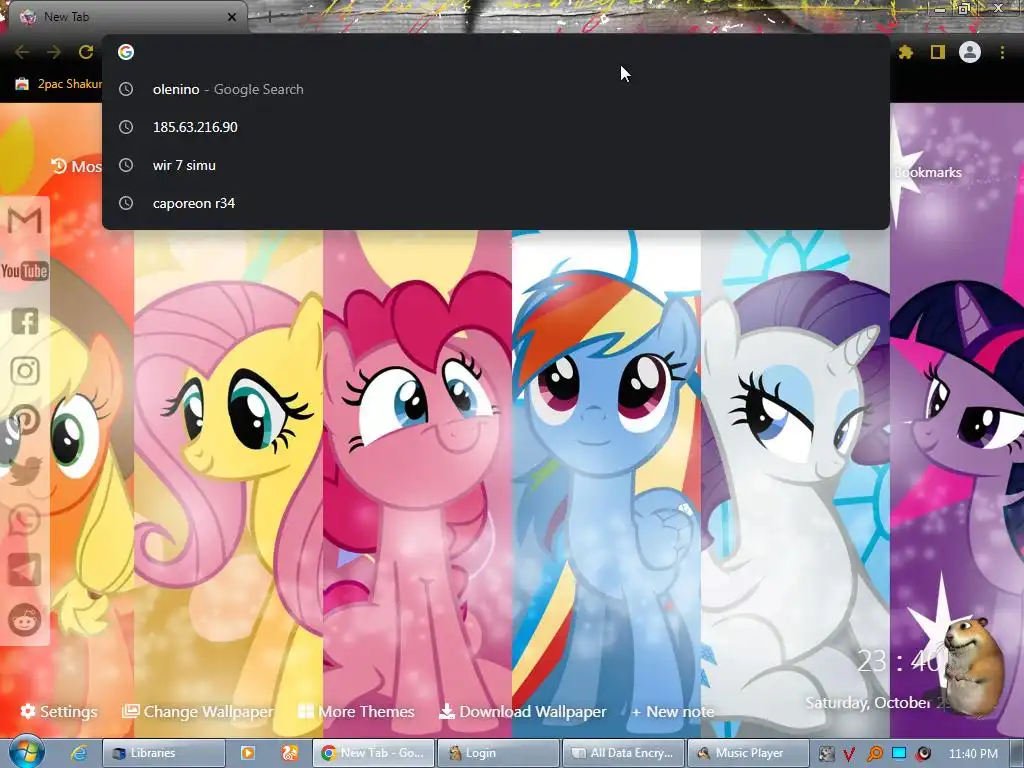
Task: Open Facebook from the sidebar
Action: 25,321
